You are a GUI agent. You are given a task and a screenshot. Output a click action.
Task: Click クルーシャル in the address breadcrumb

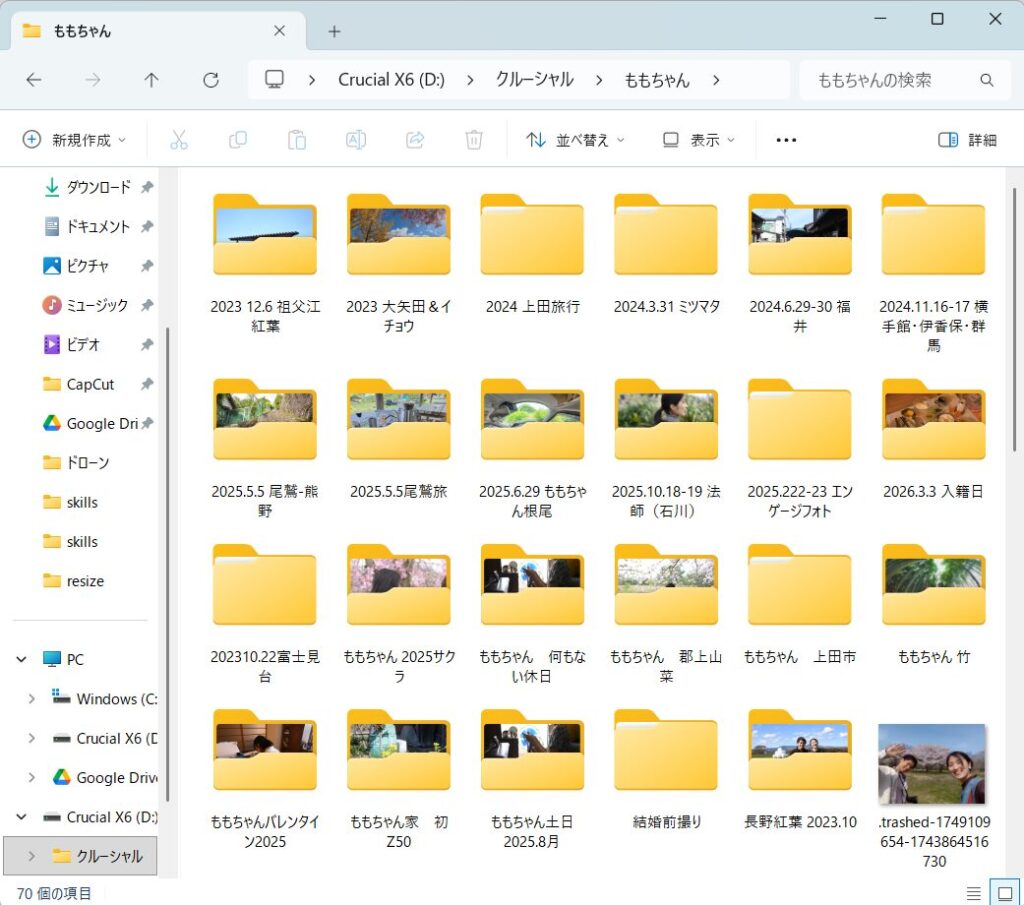click(534, 80)
